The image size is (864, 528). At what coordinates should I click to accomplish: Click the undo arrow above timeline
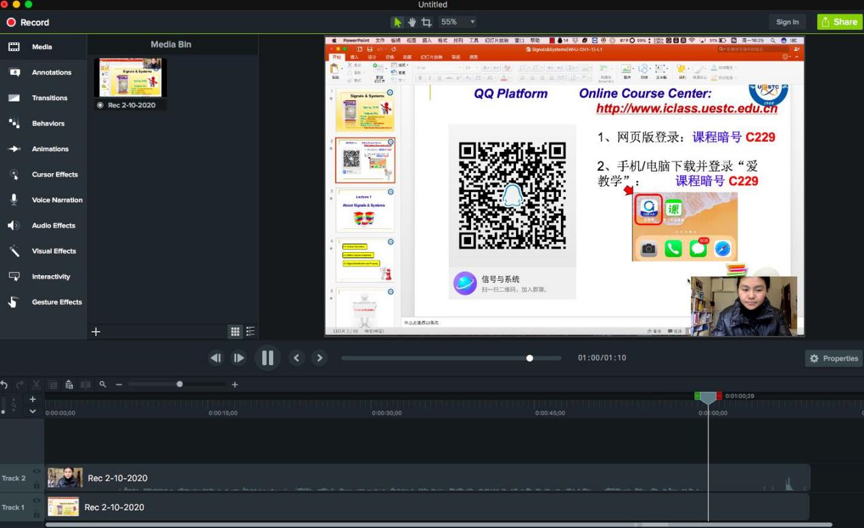(x=5, y=384)
